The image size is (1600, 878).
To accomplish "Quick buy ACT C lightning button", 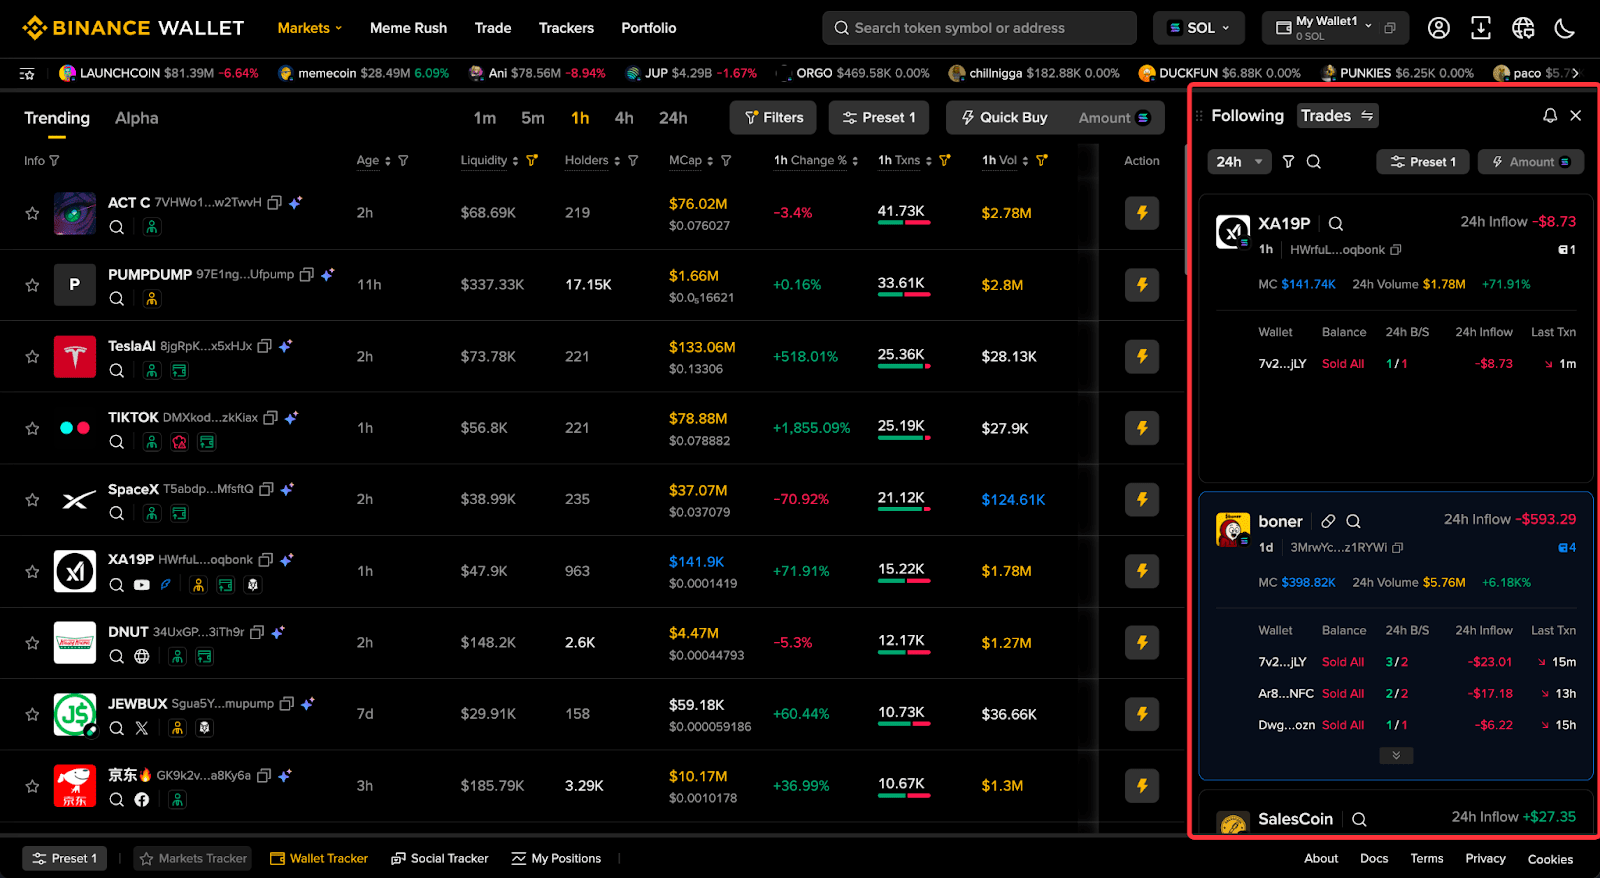I will (1142, 212).
